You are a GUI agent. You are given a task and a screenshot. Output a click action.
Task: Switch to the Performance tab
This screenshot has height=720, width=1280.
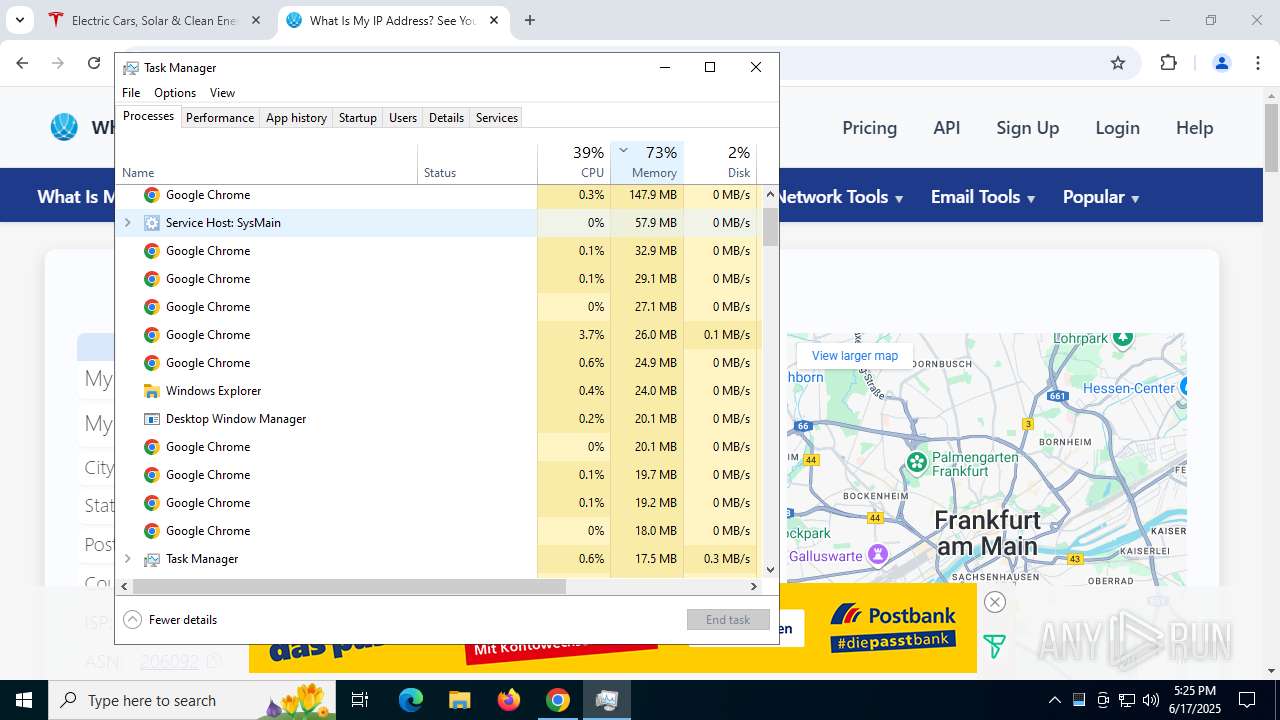[x=219, y=117]
